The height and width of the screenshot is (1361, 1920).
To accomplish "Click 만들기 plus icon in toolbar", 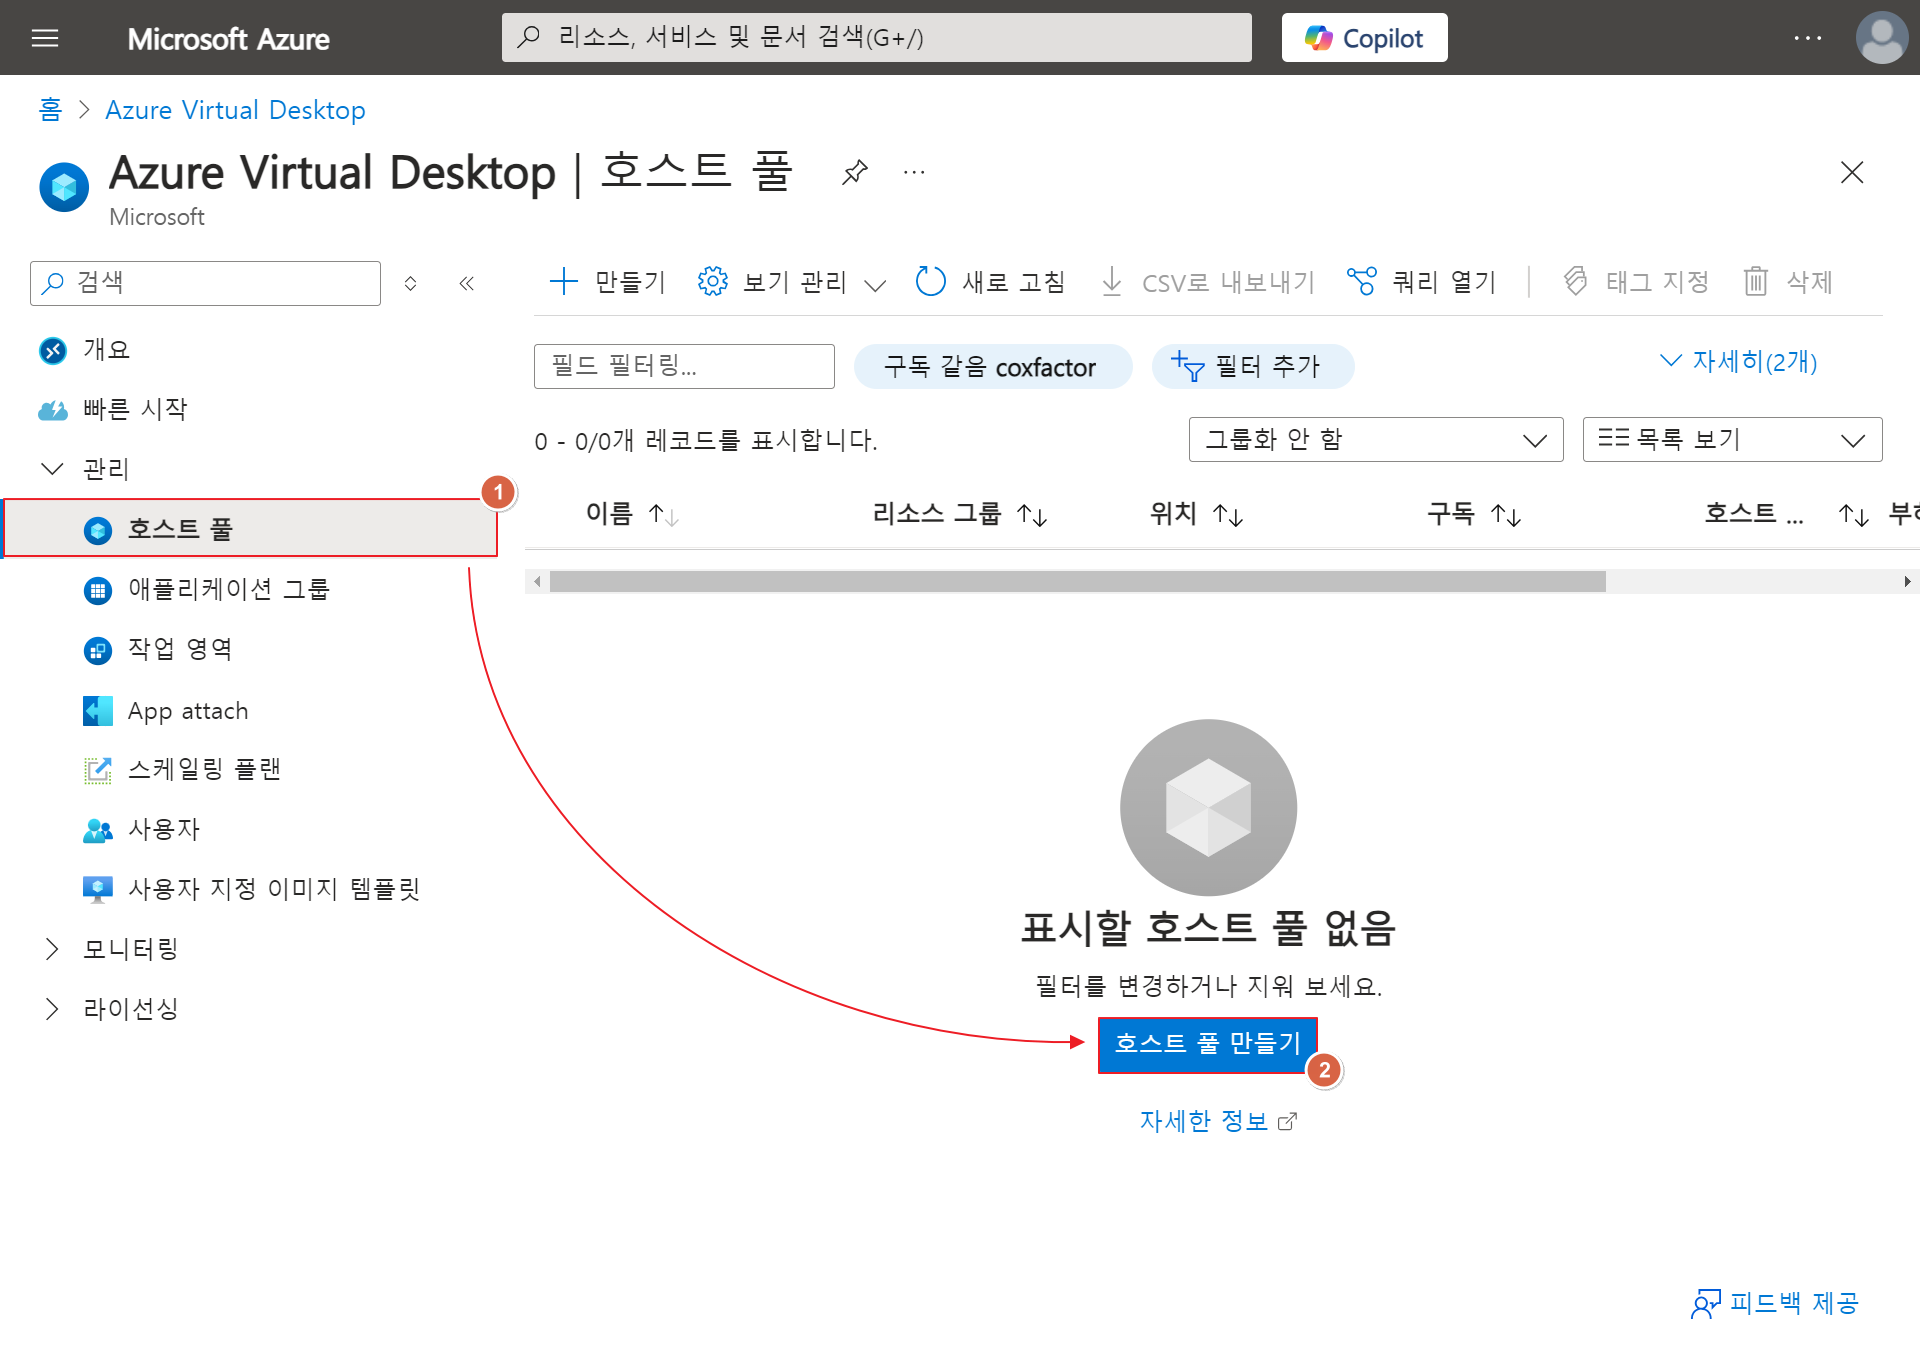I will [564, 282].
